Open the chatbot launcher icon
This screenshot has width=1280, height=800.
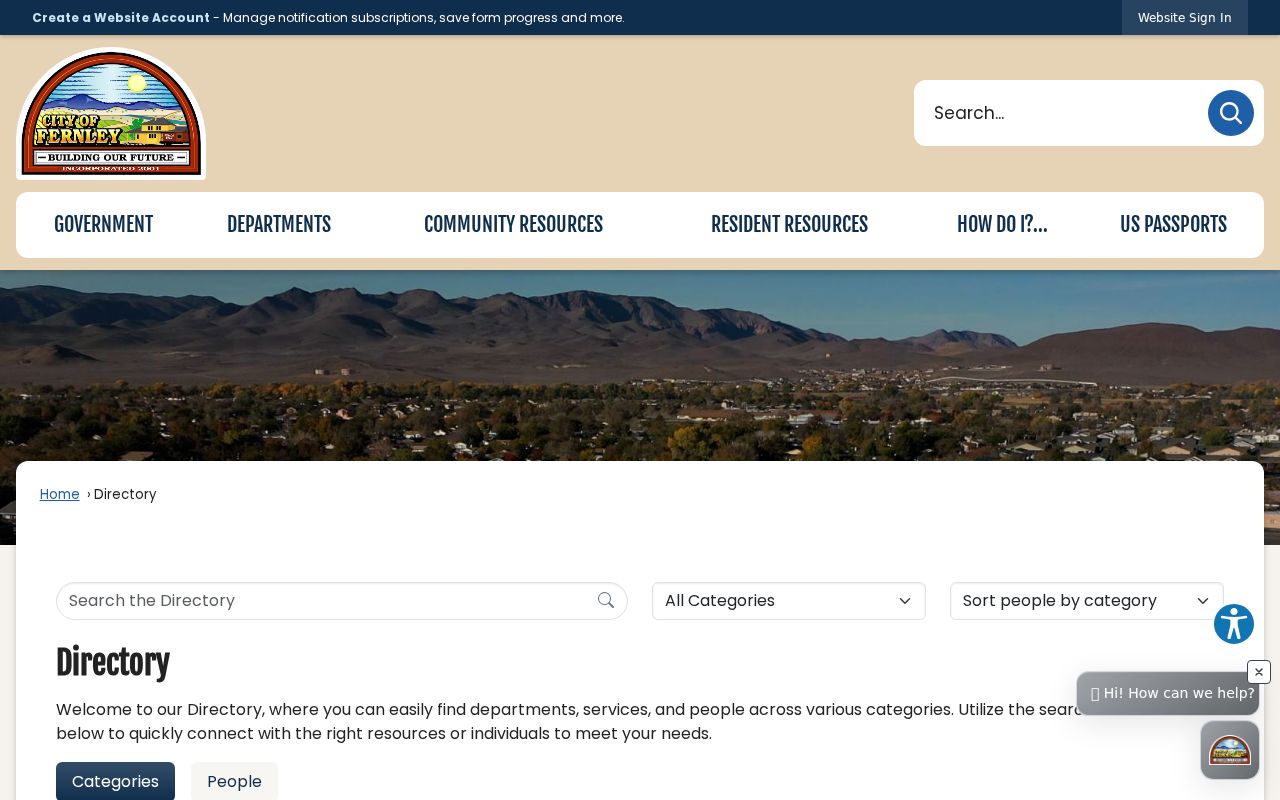click(1230, 750)
